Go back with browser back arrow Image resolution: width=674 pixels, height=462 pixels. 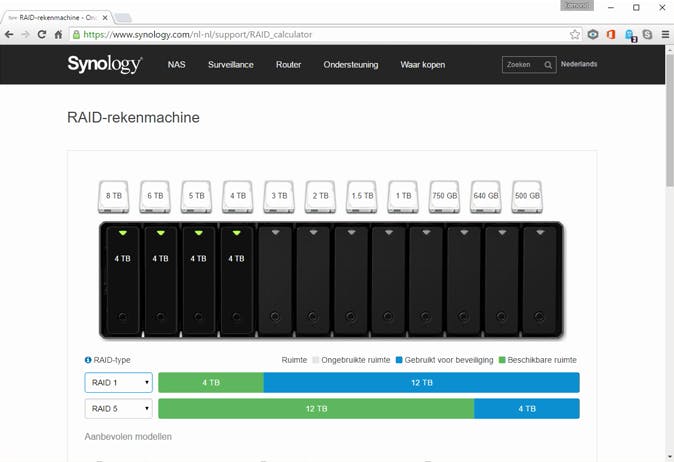(x=9, y=34)
